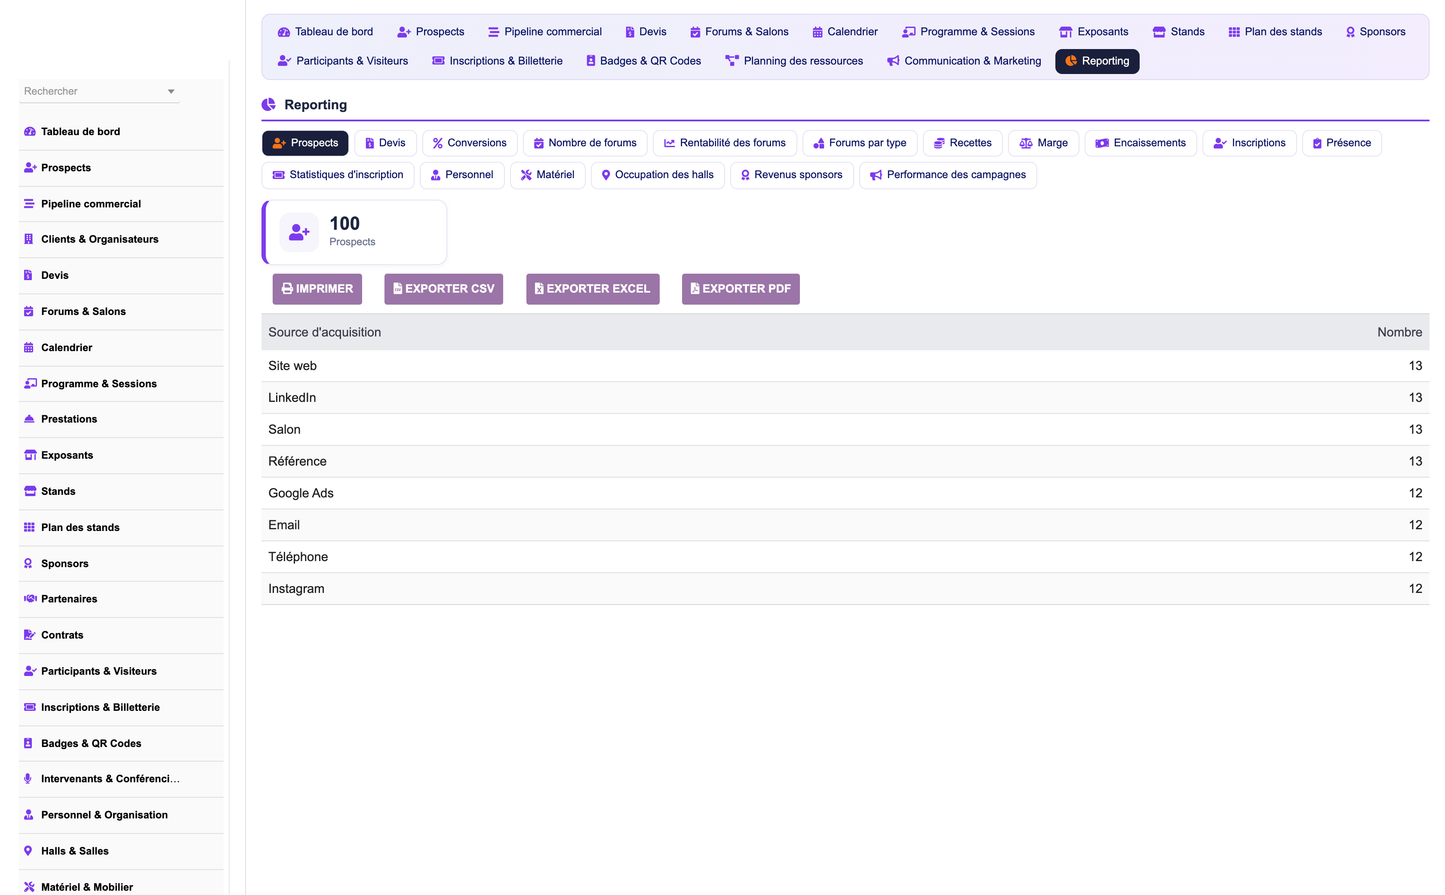Open Planning des ressources in top navigation

794,61
